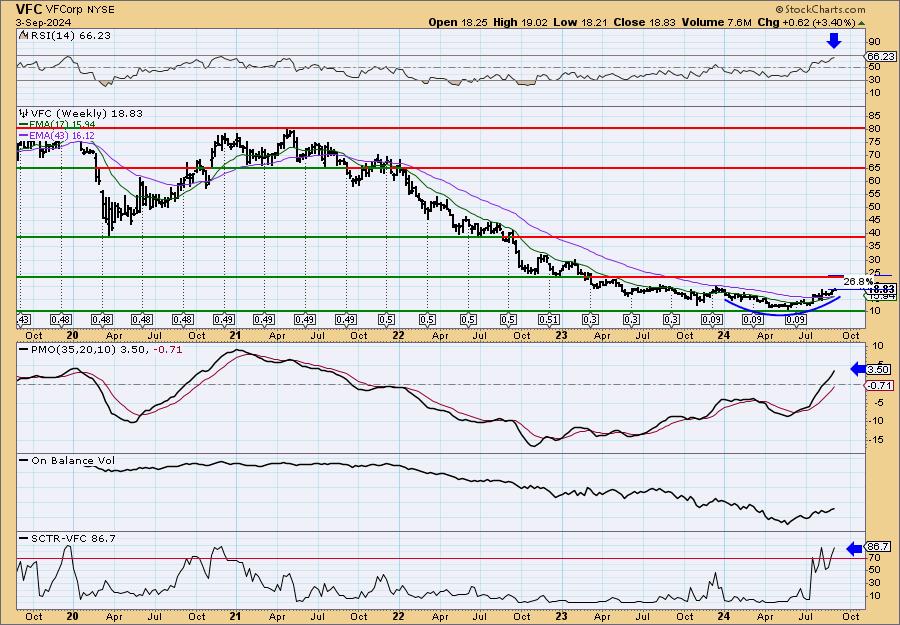Click the line icon beside RSI(14)
Screen dimensions: 900x625
click(x=23, y=36)
